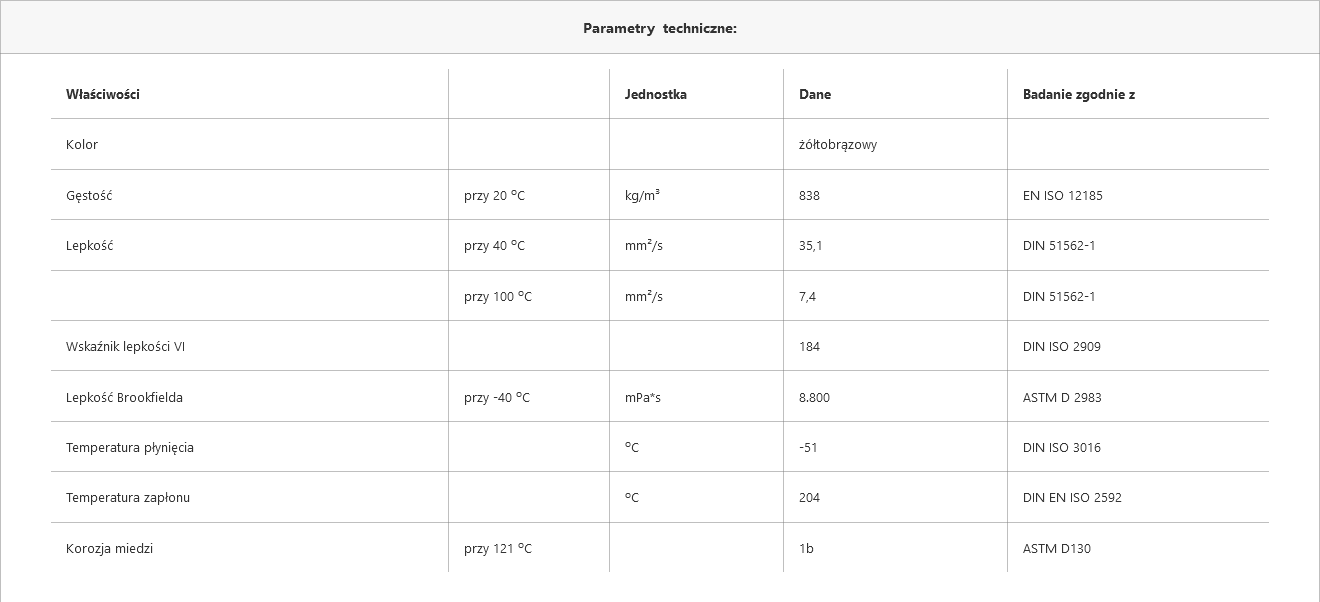
Task: Select the 'Właściwości' column header
Action: coord(103,94)
